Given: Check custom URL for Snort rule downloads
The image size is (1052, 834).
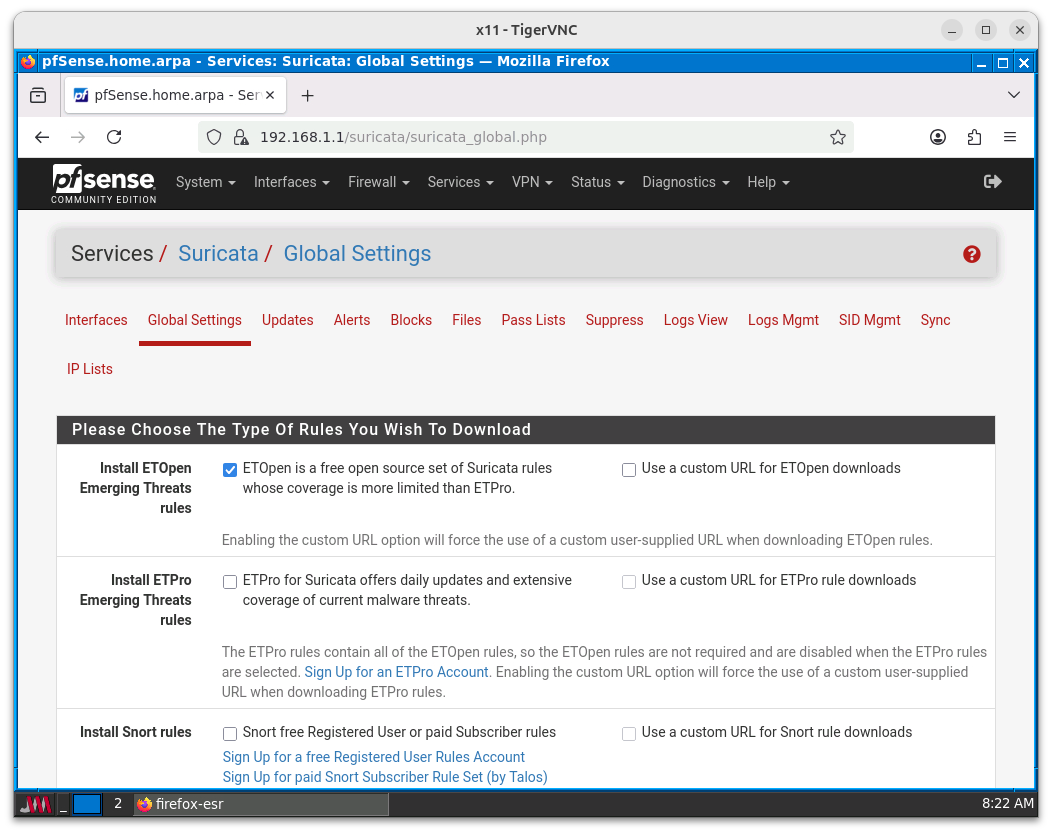Looking at the screenshot, I should point(629,734).
